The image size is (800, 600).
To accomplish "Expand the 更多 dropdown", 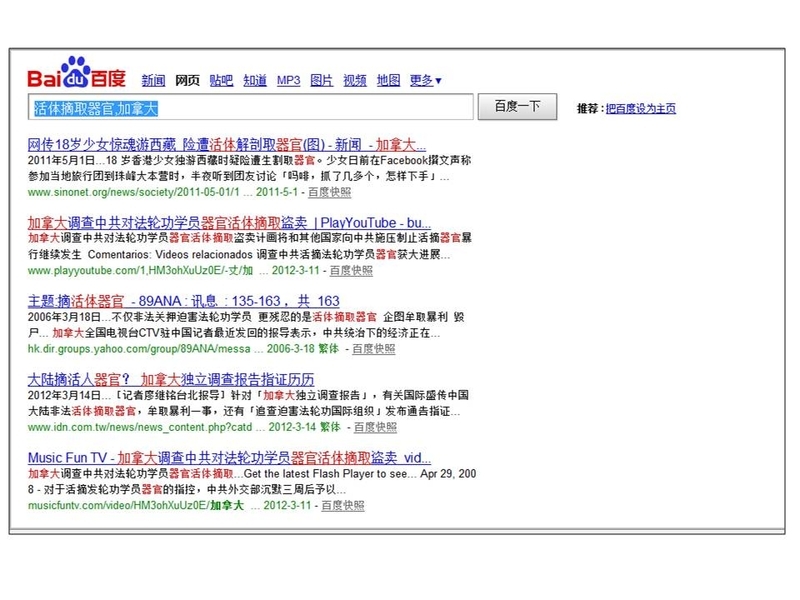I will (426, 80).
